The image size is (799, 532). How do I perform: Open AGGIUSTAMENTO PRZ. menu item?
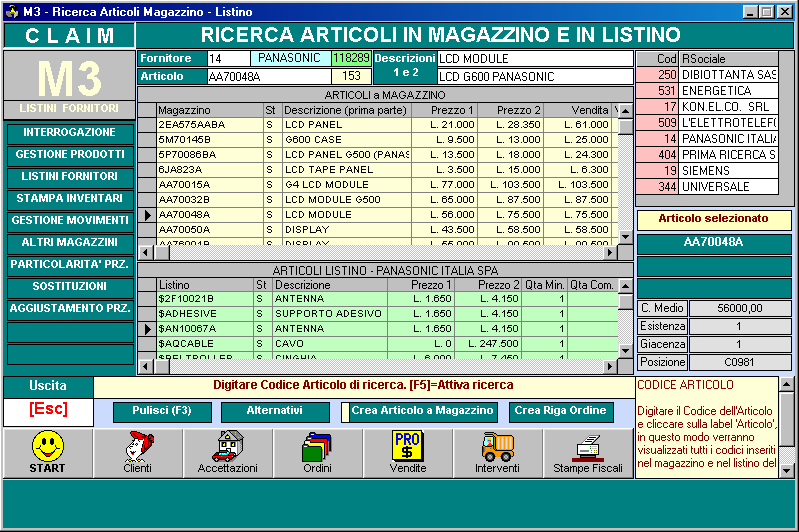click(69, 308)
